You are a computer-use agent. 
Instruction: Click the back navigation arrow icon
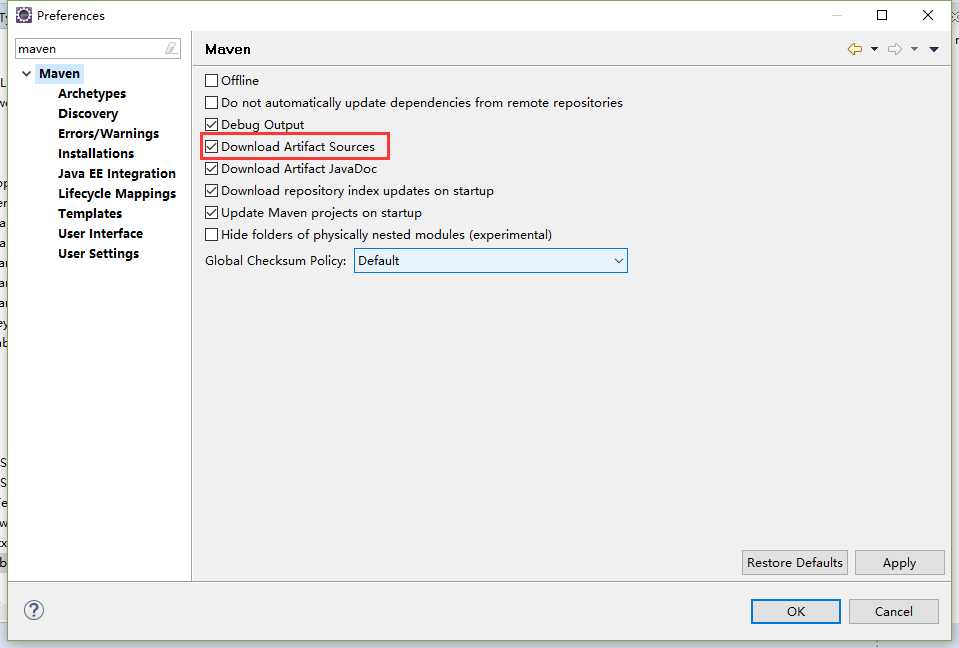click(855, 49)
